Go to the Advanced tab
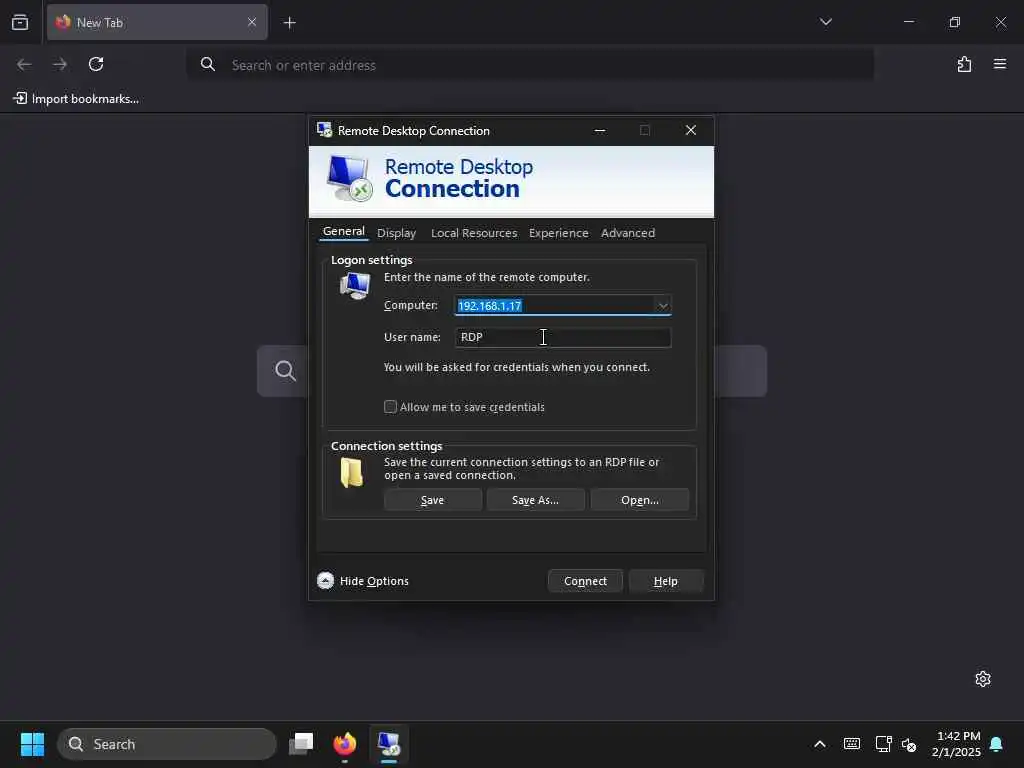1024x768 pixels. click(628, 233)
